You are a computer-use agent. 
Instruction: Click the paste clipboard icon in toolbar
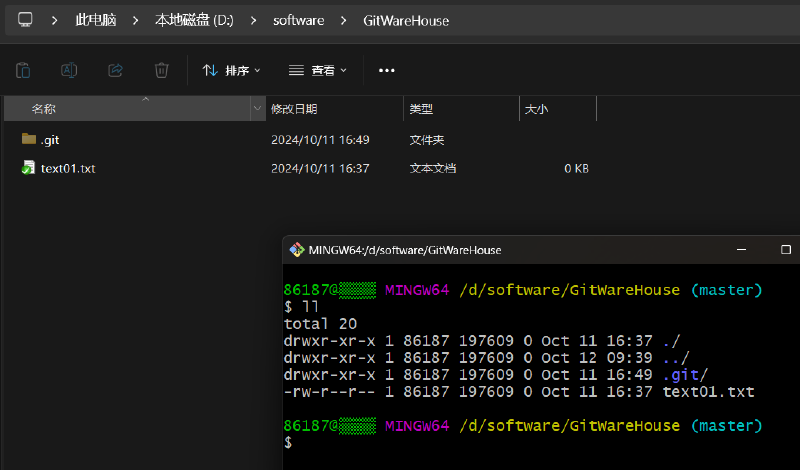(x=23, y=70)
